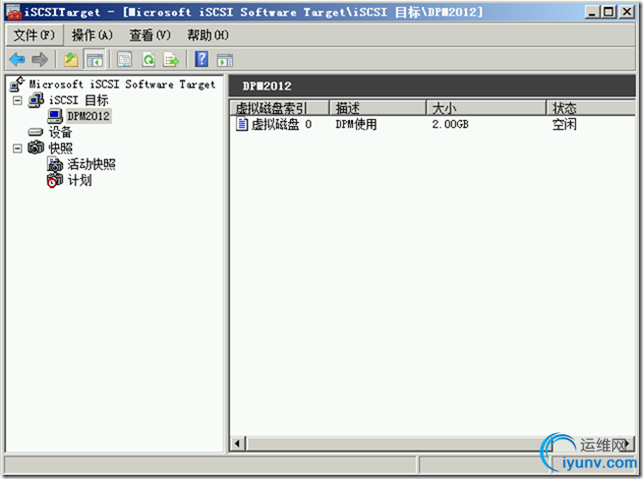Image resolution: width=643 pixels, height=479 pixels.
Task: Collapse the 快照 tree node
Action: (17, 148)
